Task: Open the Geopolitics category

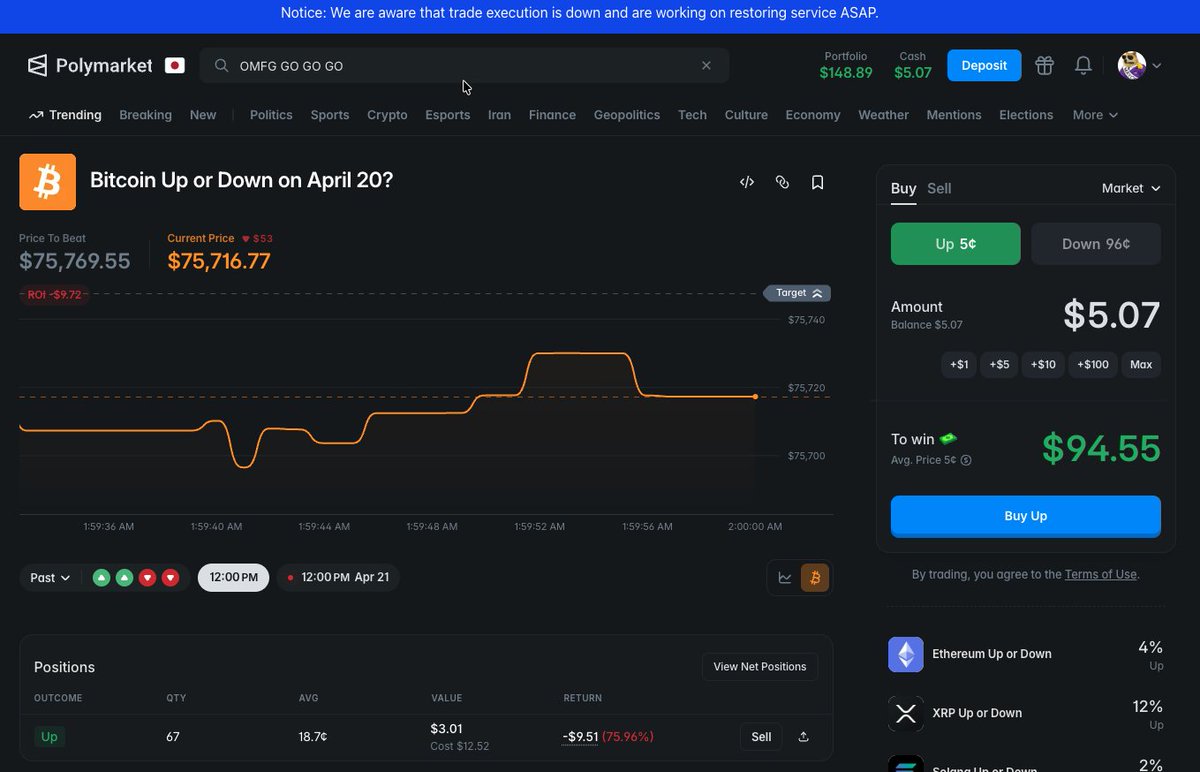Action: click(627, 115)
